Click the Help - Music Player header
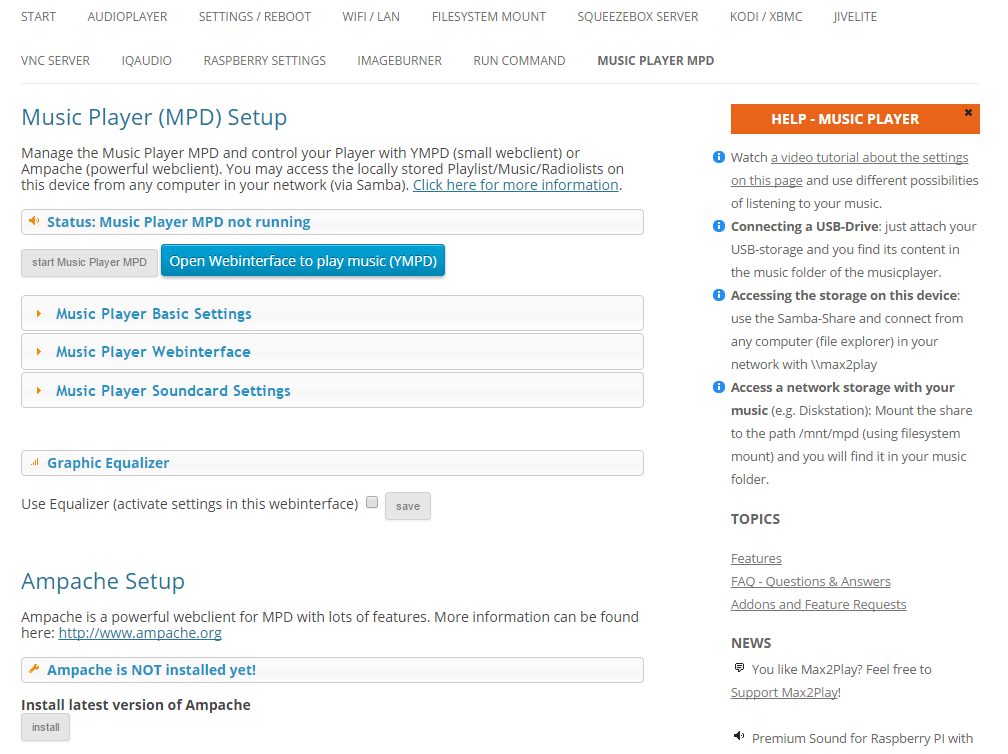This screenshot has width=1008, height=754. [x=855, y=119]
